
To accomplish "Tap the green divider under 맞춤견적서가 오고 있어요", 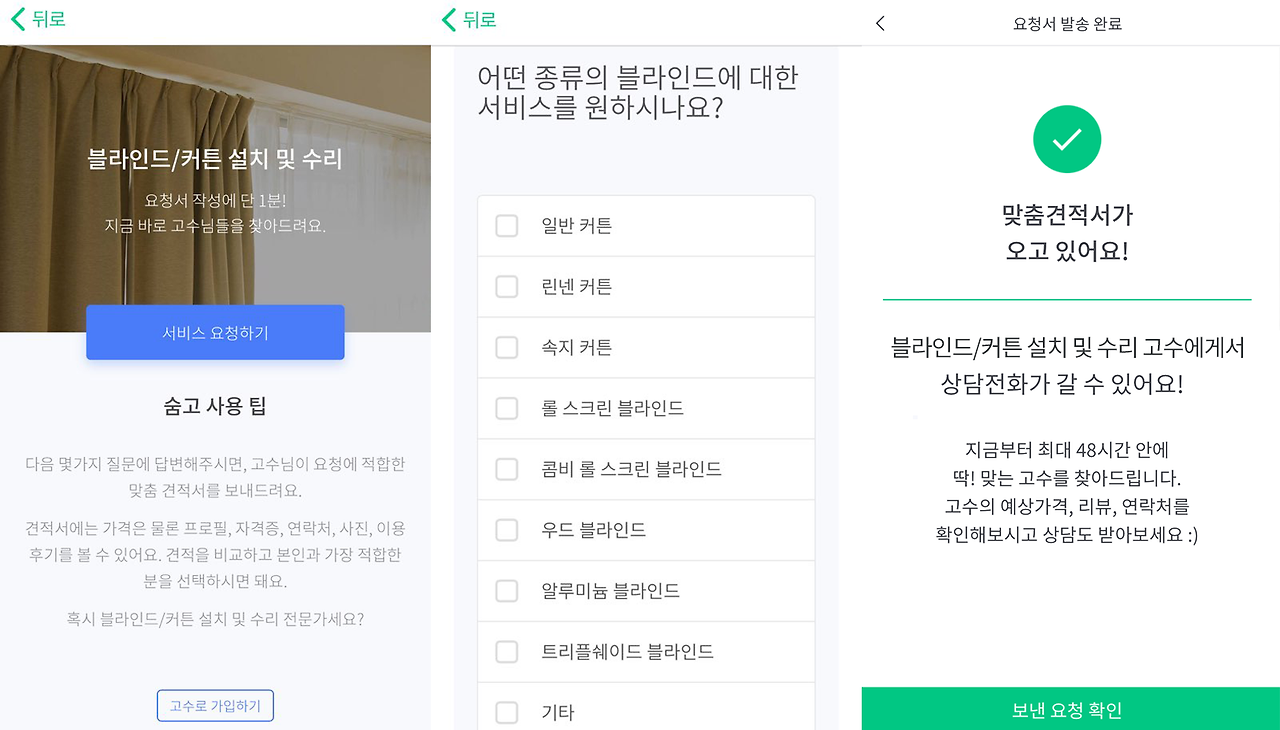I will (x=1067, y=299).
